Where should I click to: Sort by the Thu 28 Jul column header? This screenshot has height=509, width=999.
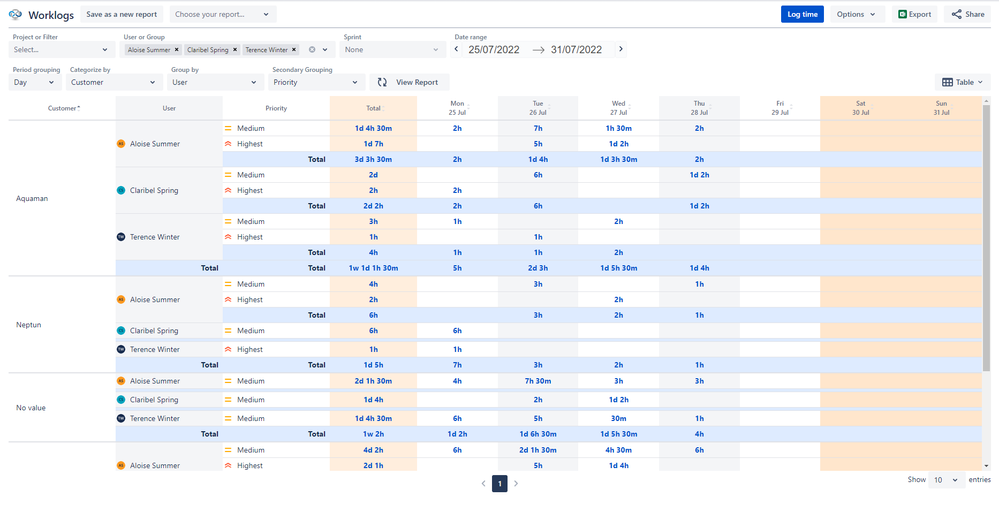click(699, 108)
